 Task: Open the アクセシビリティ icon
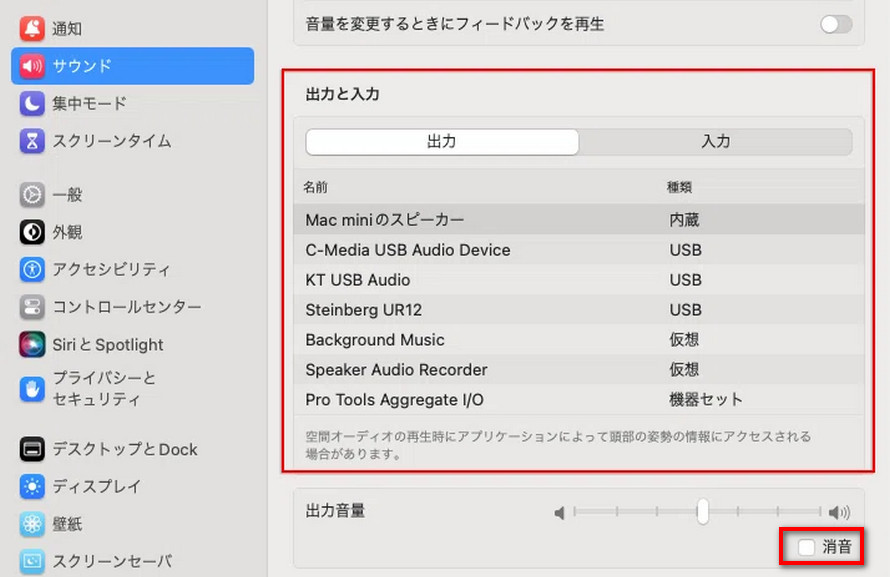(32, 269)
